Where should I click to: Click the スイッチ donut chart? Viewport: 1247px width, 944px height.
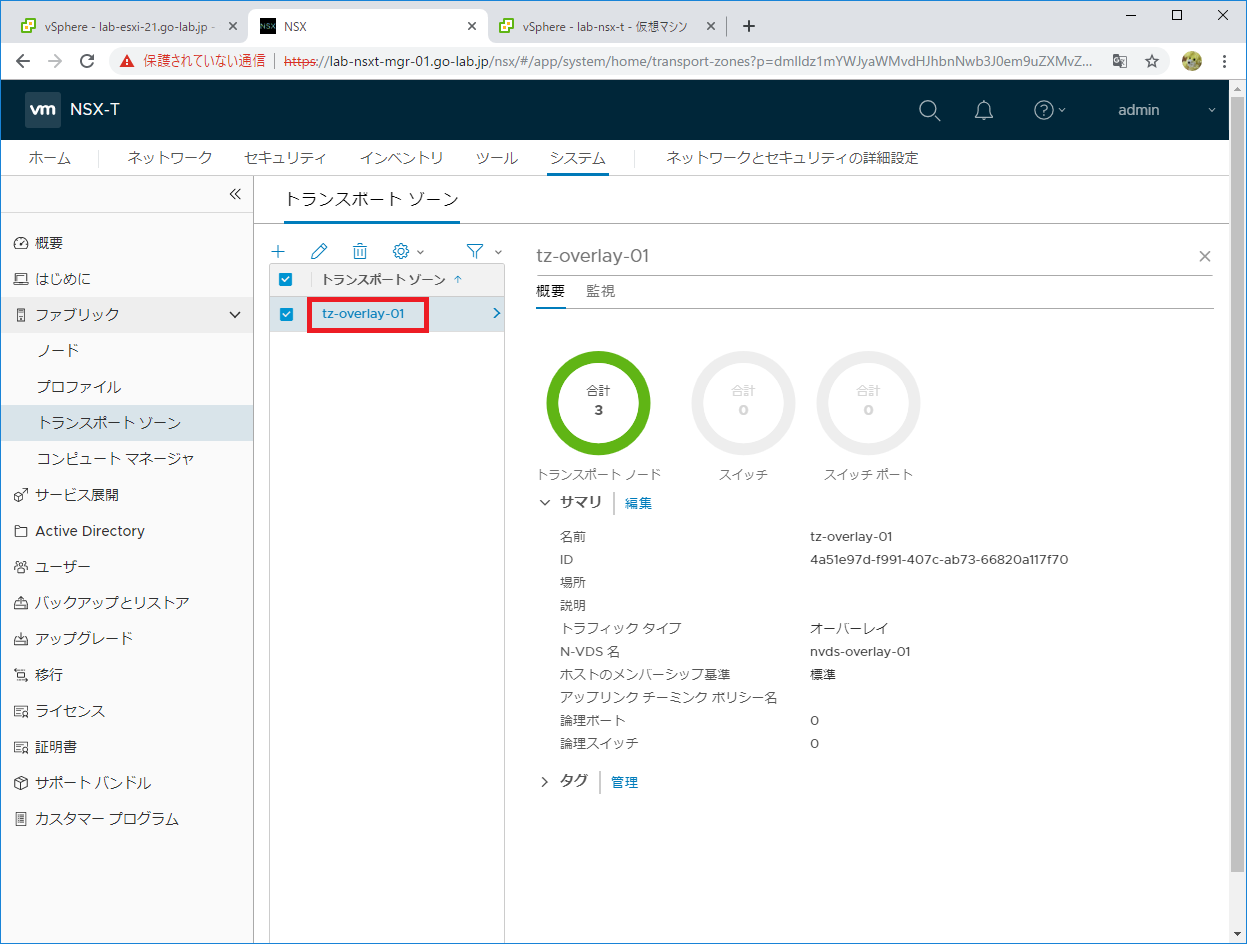[x=743, y=402]
